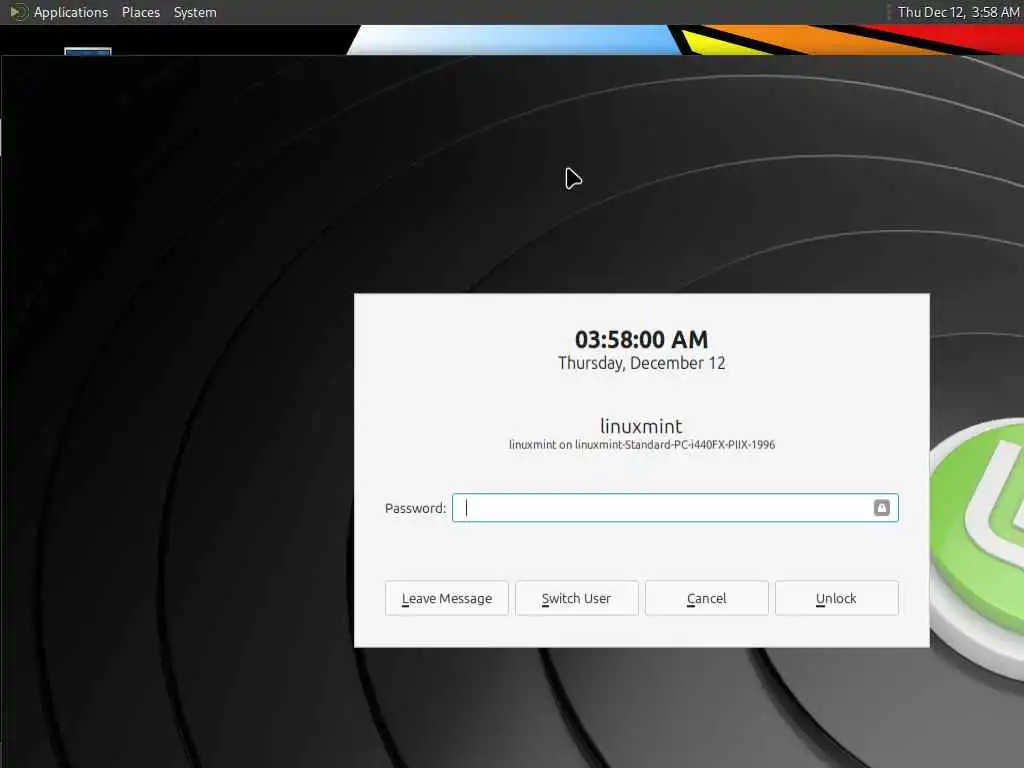Click the Password: label
Screen dimensions: 1024x768
(x=415, y=508)
